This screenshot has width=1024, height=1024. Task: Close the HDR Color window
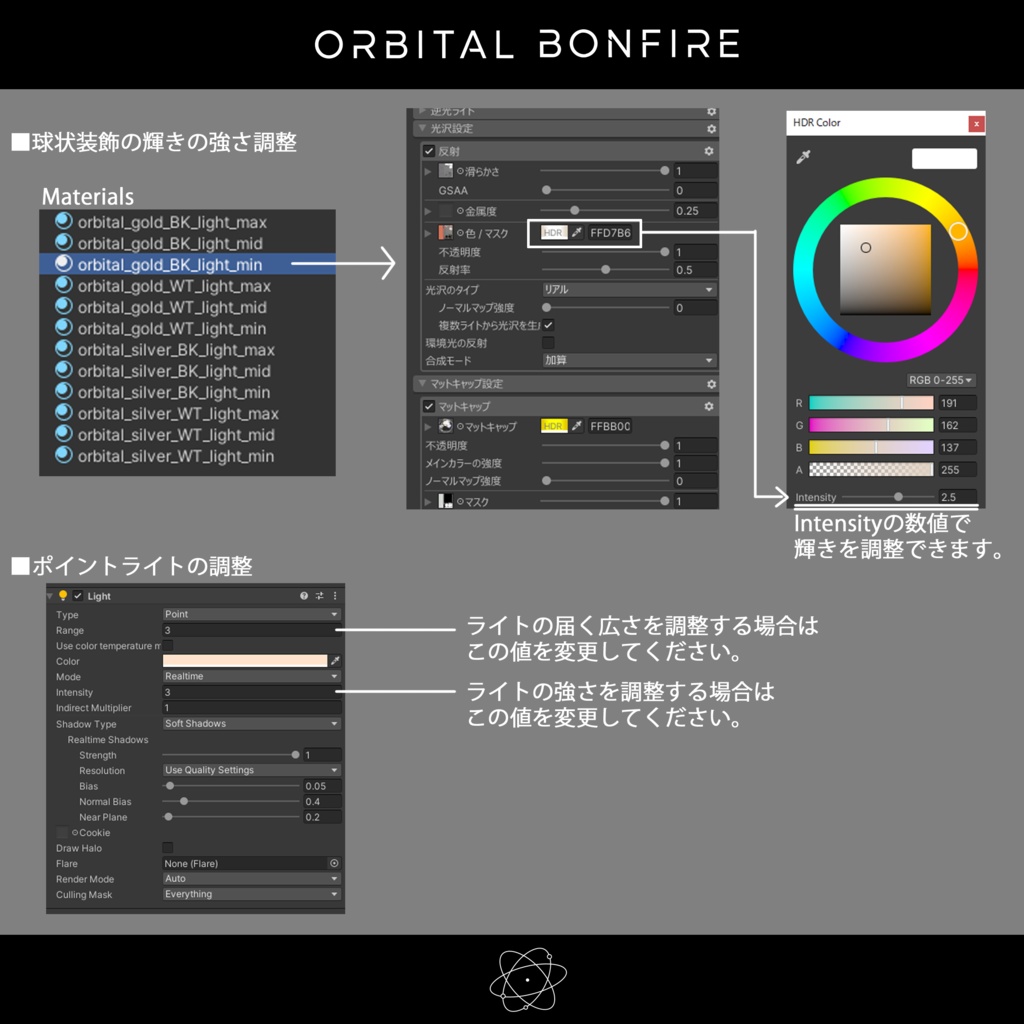(975, 123)
